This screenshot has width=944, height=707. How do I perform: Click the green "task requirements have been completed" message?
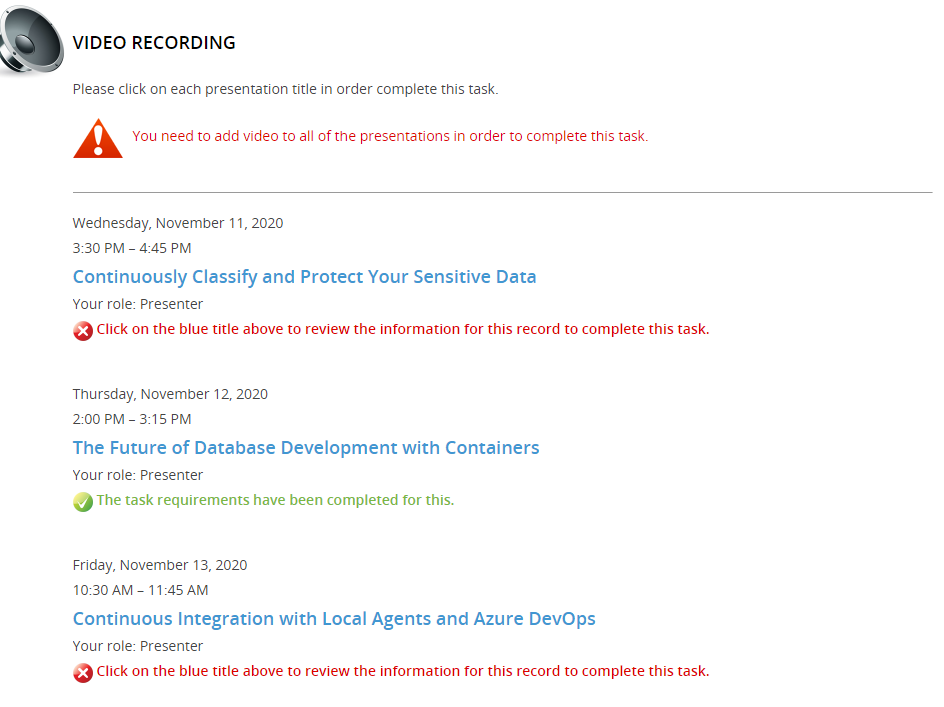pos(275,500)
